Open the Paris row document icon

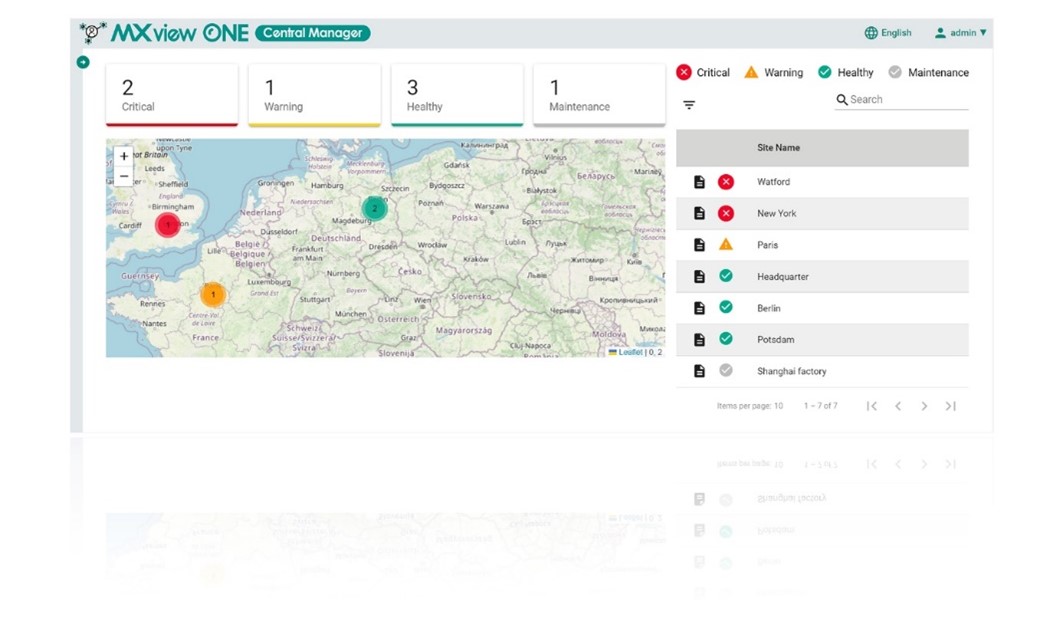(699, 245)
